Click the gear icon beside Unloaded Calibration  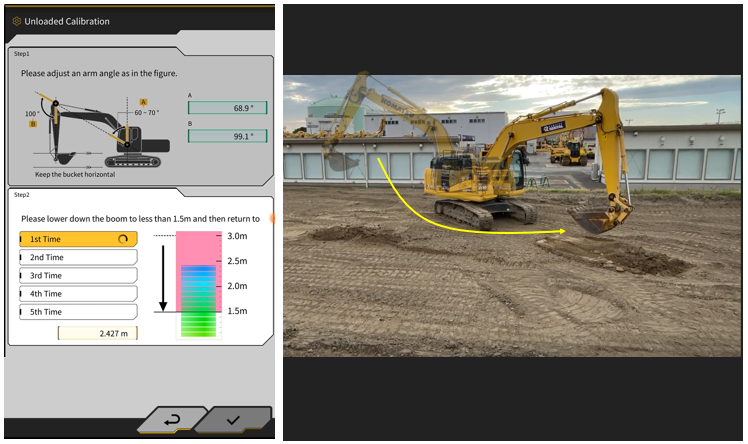[16, 21]
